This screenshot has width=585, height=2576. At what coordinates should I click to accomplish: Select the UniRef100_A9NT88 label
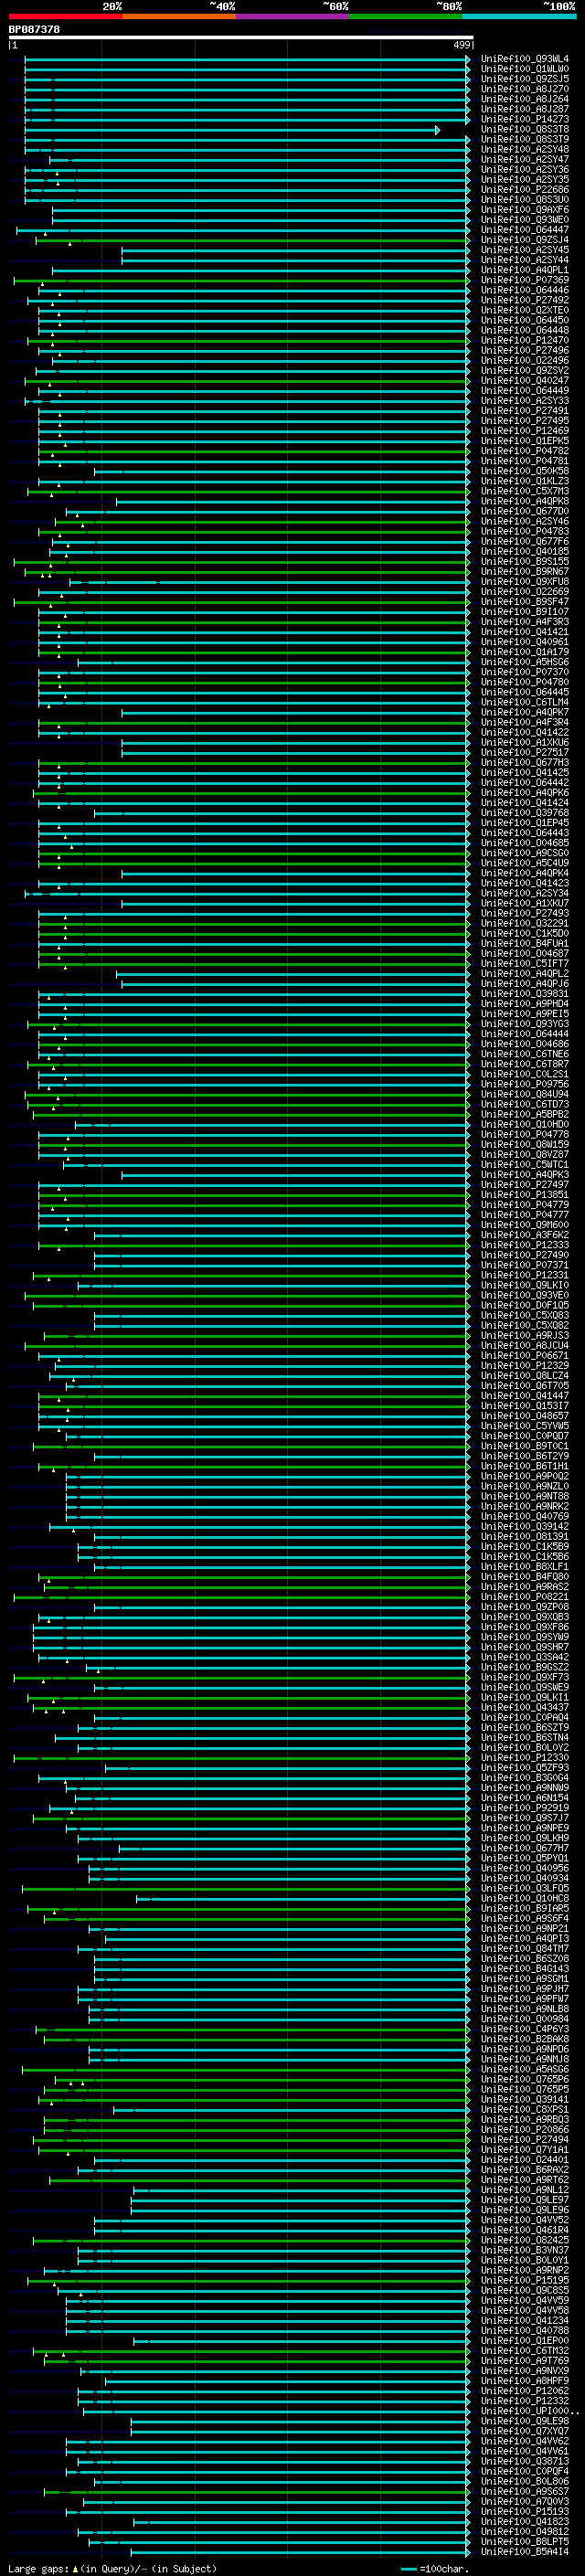point(525,1496)
